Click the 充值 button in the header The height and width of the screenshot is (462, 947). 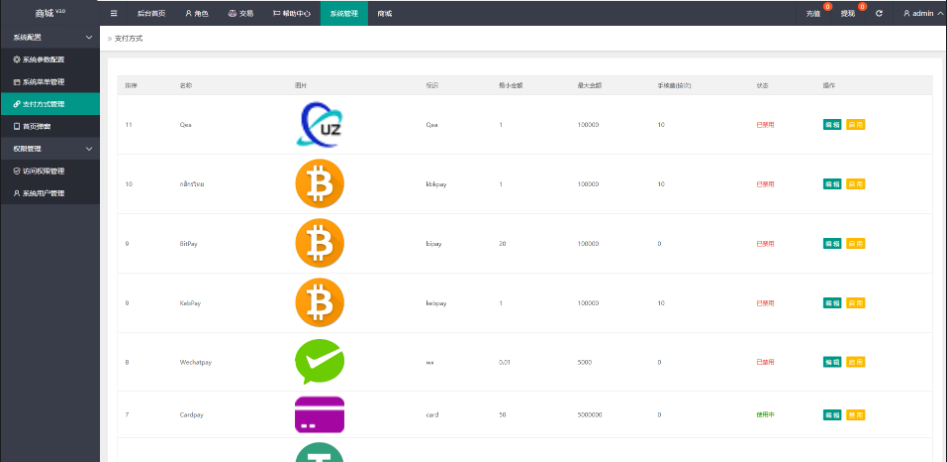(x=813, y=13)
